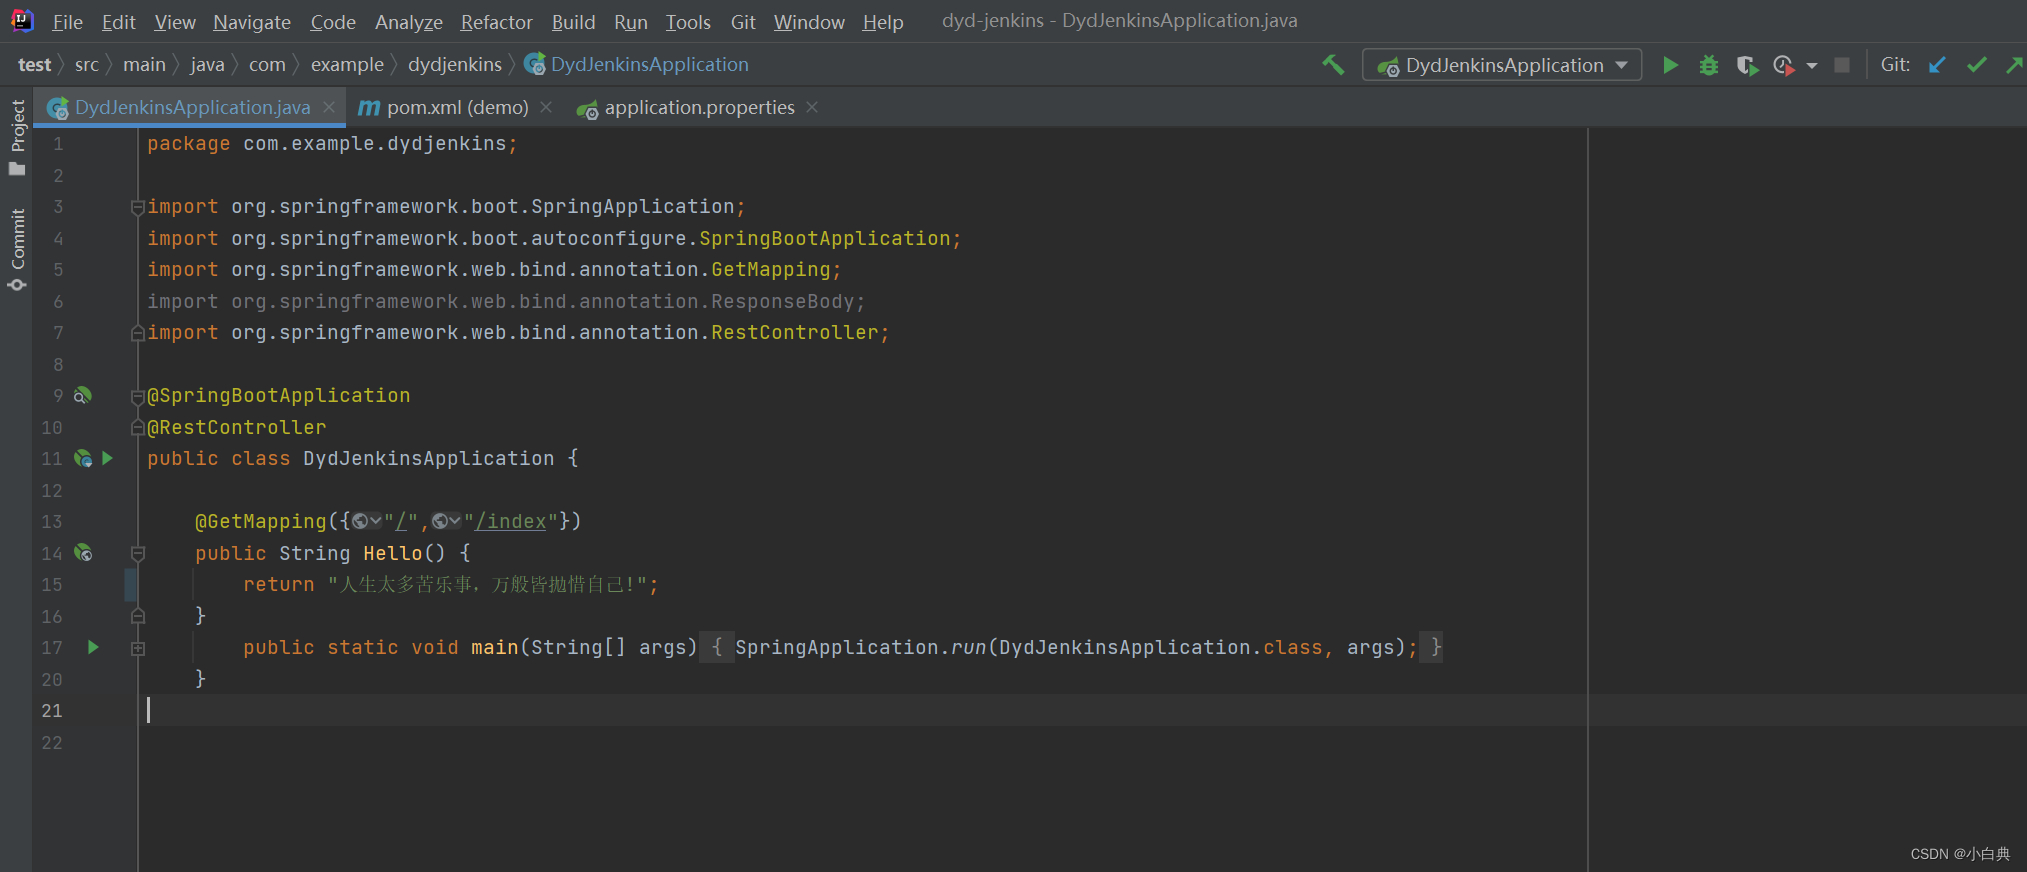The width and height of the screenshot is (2027, 872).
Task: Start debugging with the bug icon
Action: 1709,65
